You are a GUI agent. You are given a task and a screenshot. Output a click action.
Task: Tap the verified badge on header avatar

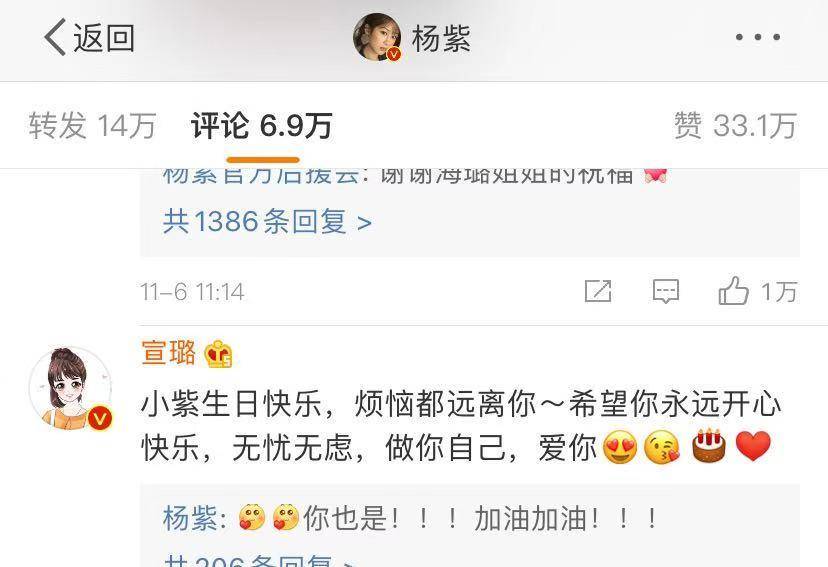pyautogui.click(x=393, y=54)
